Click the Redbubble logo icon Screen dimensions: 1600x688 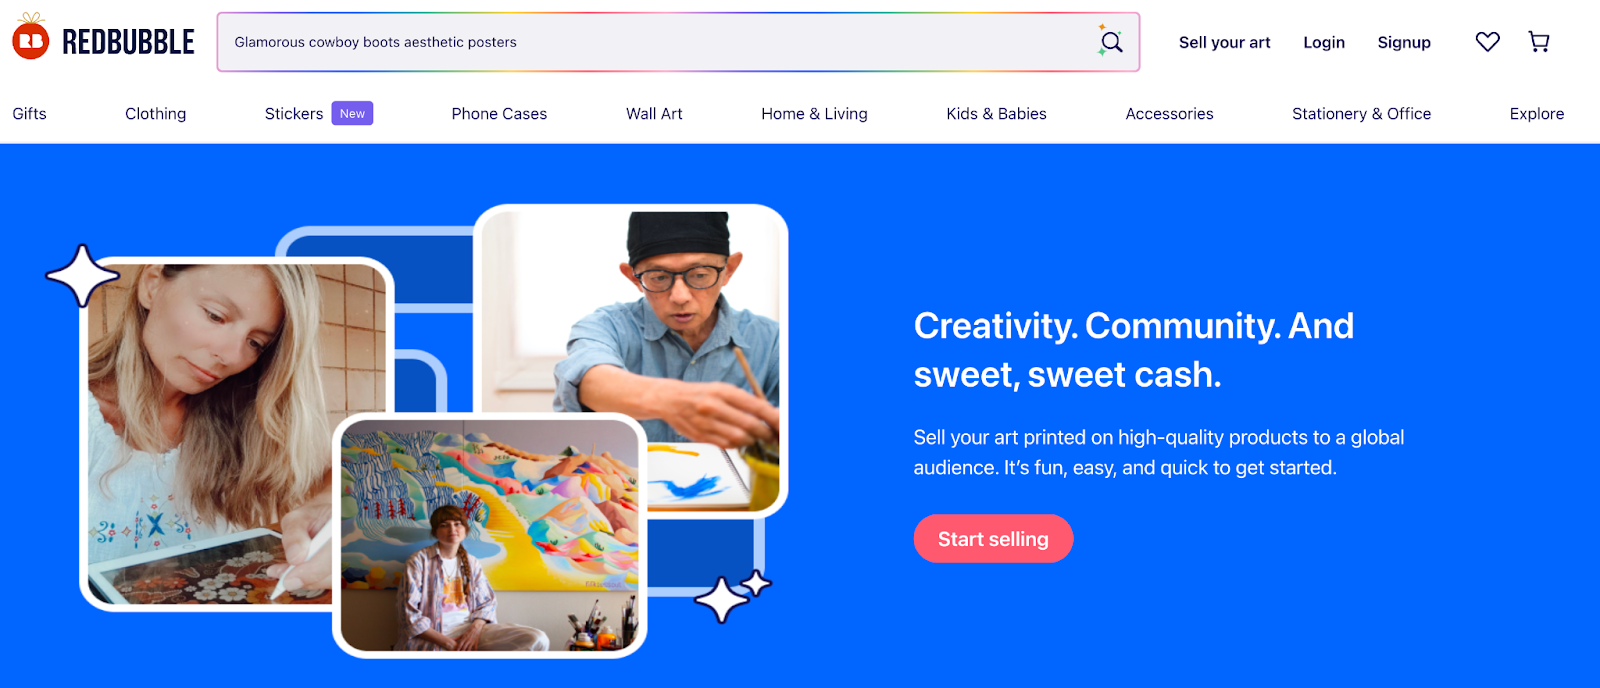tap(31, 37)
